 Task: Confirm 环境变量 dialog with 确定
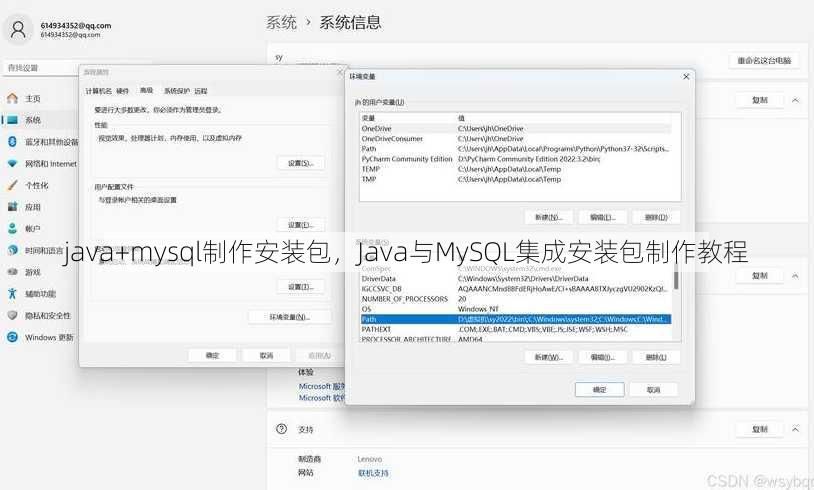coord(600,389)
